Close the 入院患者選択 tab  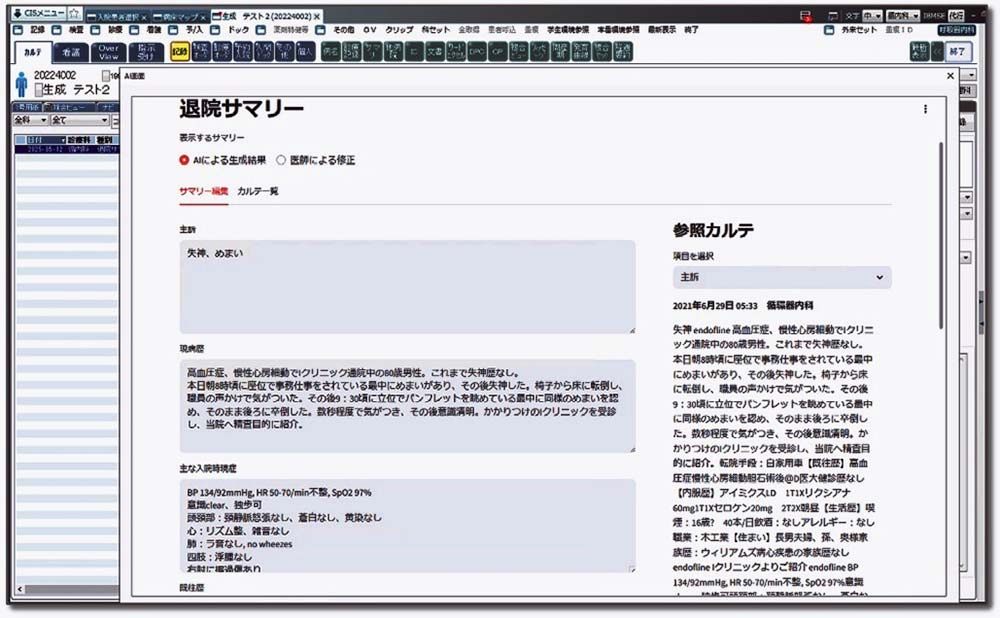coord(144,17)
